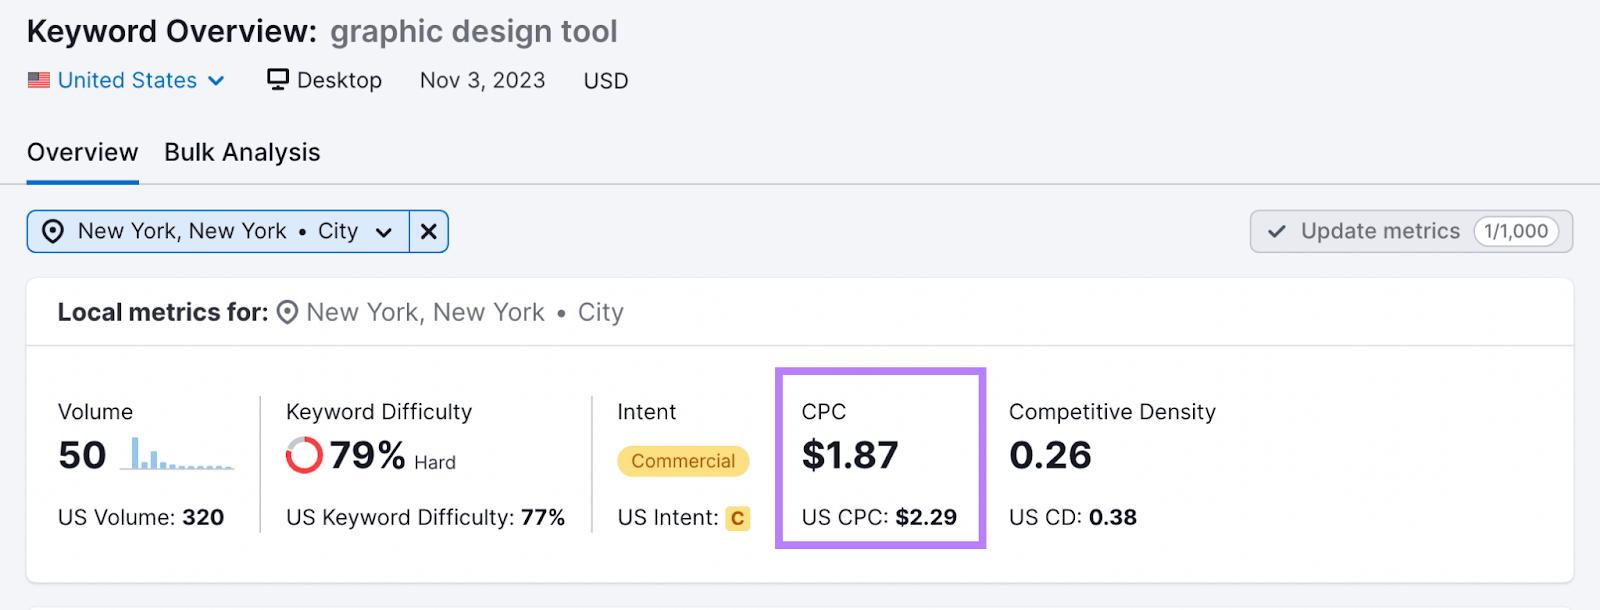Image resolution: width=1600 pixels, height=610 pixels.
Task: Open the USD currency selector
Action: 605,80
